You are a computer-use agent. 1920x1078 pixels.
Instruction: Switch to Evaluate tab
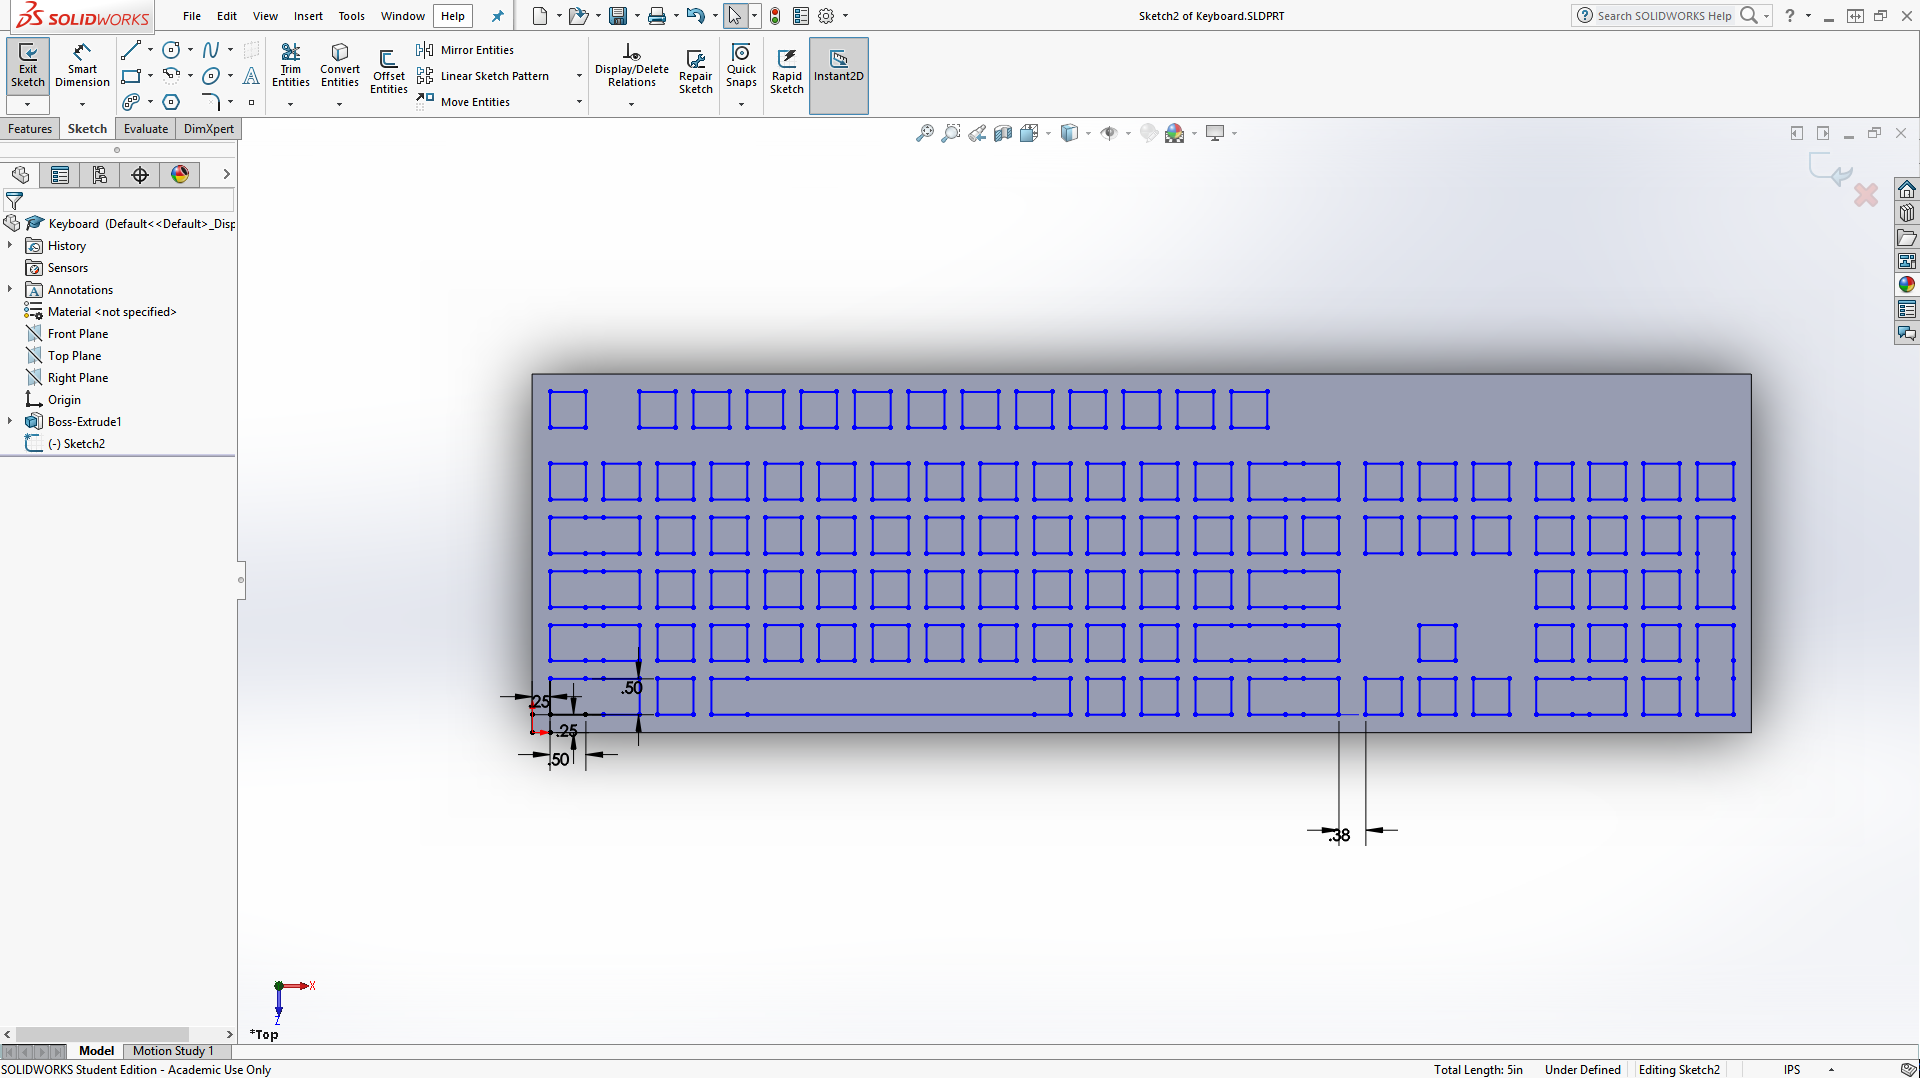click(146, 129)
